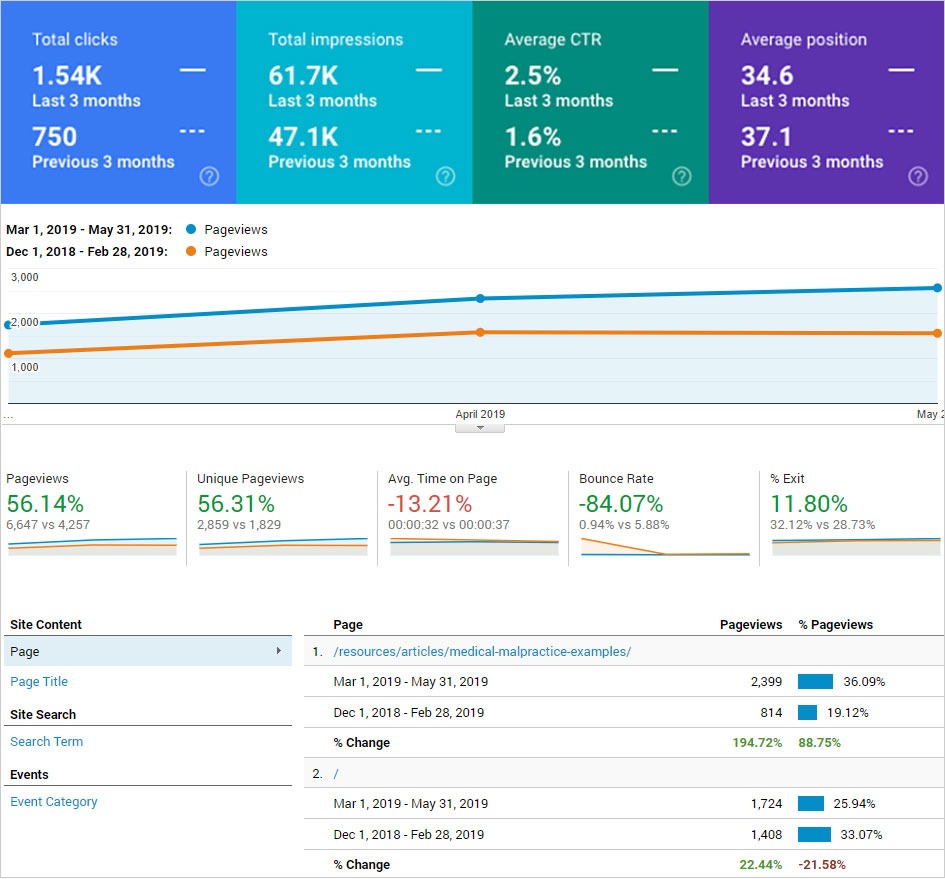The height and width of the screenshot is (879, 945).
Task: Open the root '/' page link
Action: click(336, 773)
